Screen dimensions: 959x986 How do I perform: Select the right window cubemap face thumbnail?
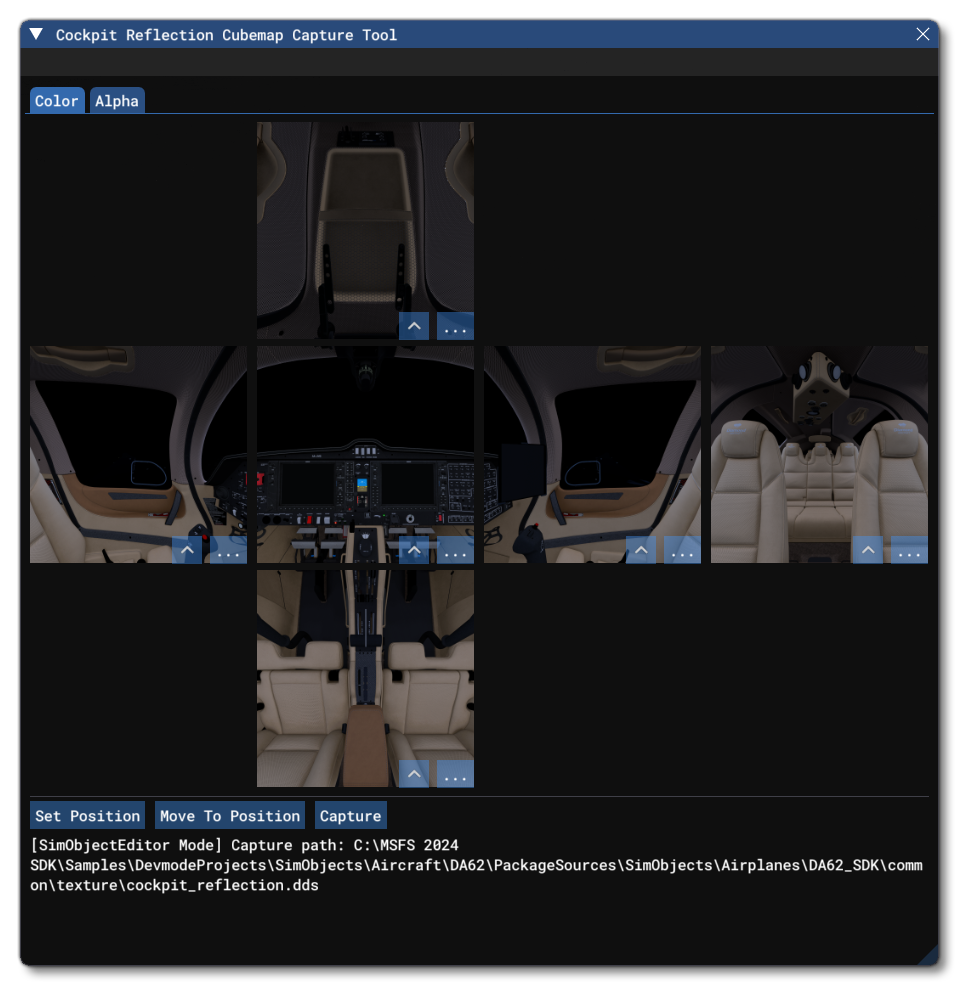pyautogui.click(x=592, y=455)
